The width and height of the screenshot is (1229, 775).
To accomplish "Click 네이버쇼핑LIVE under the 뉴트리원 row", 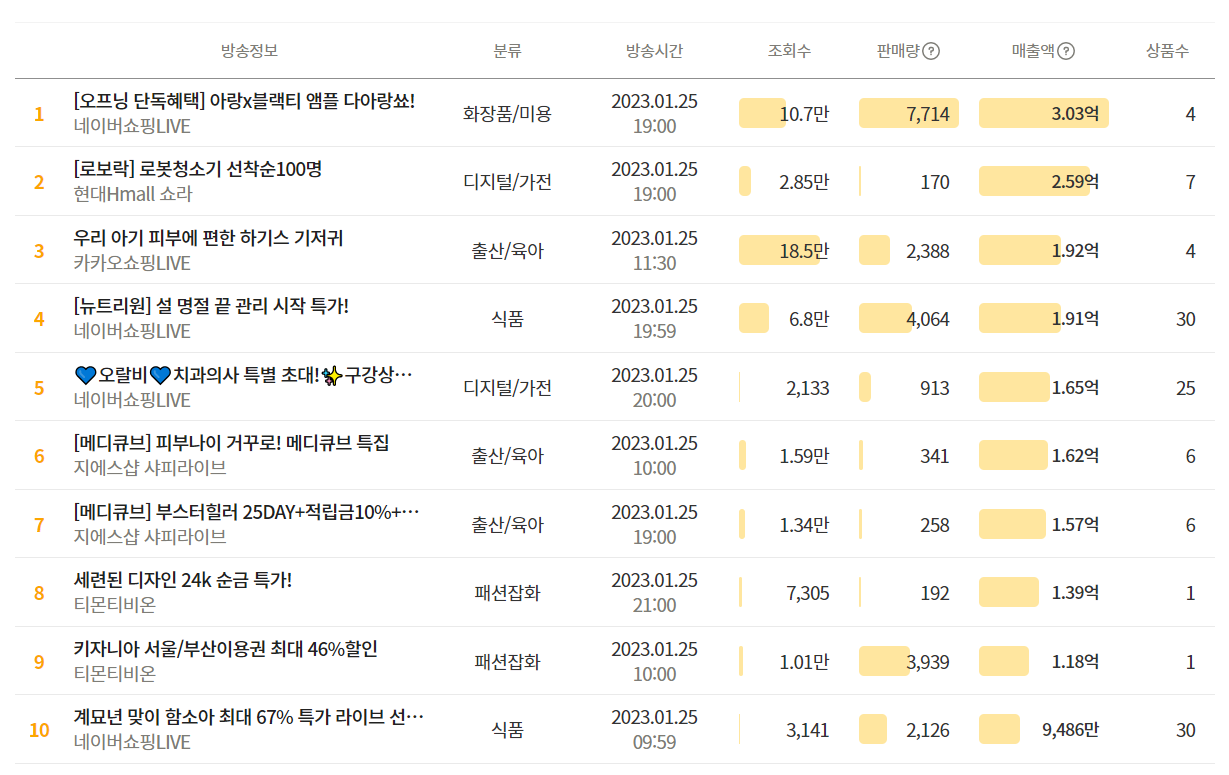I will [x=132, y=331].
